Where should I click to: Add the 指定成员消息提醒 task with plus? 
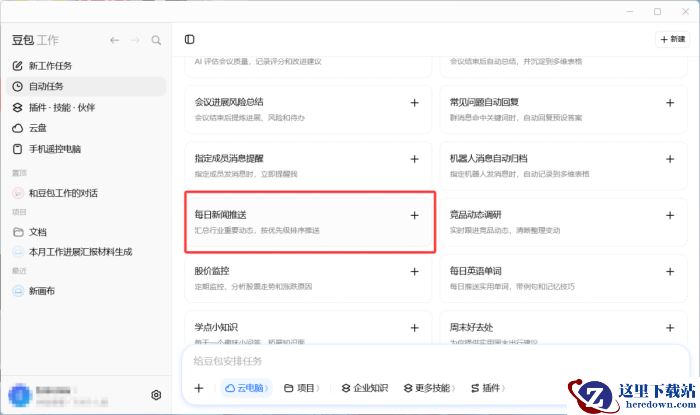(x=414, y=159)
